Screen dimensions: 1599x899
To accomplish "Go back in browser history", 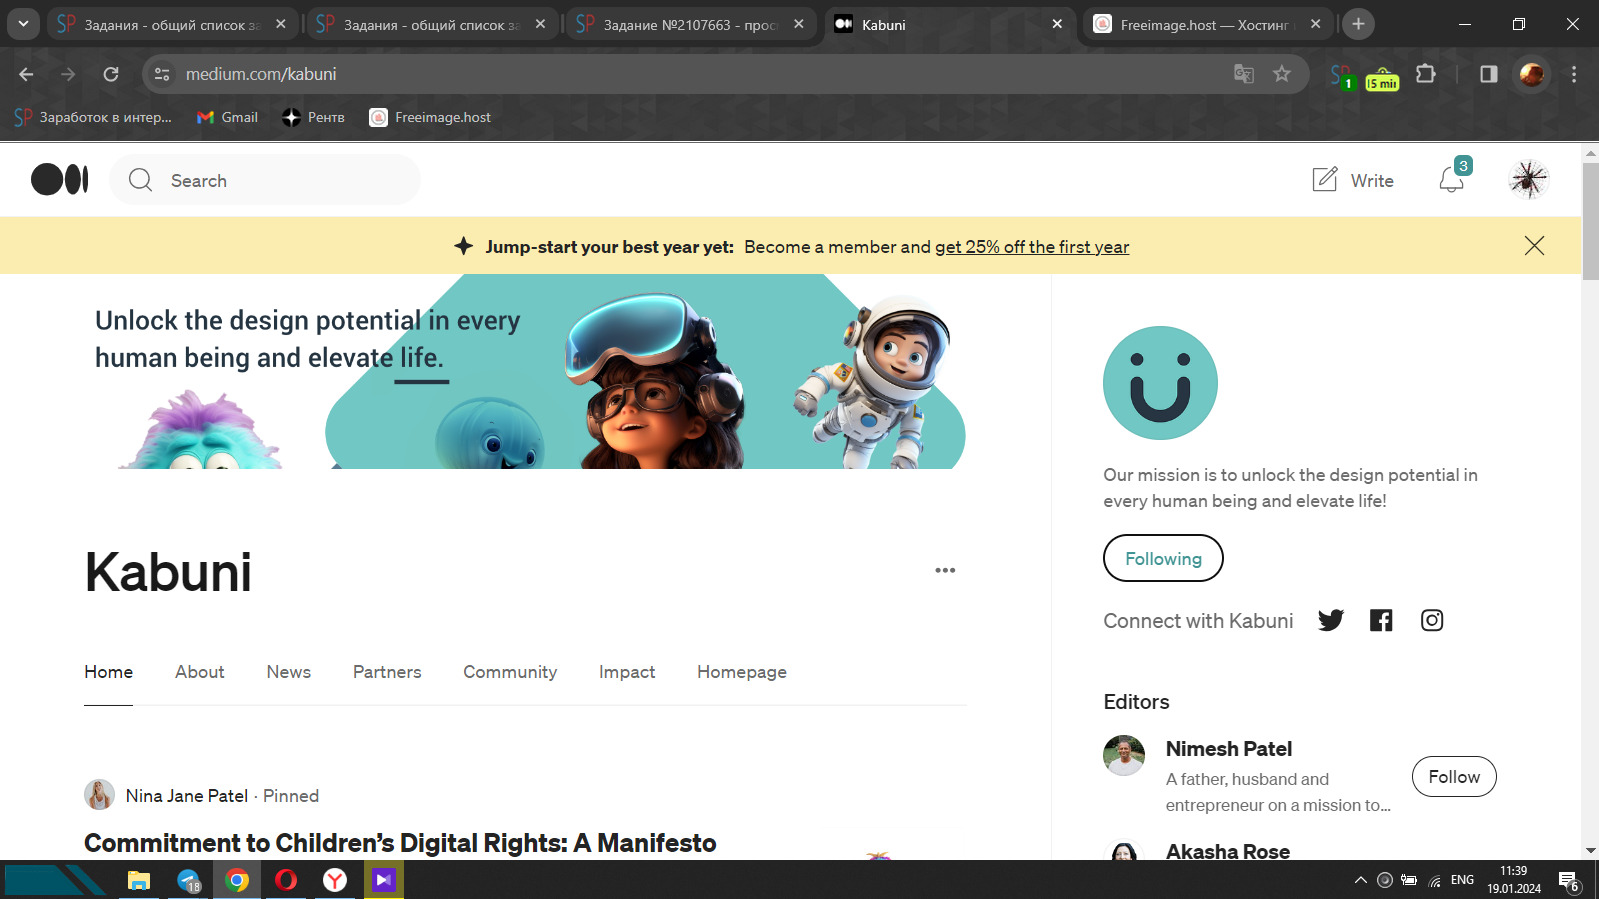I will [x=26, y=74].
